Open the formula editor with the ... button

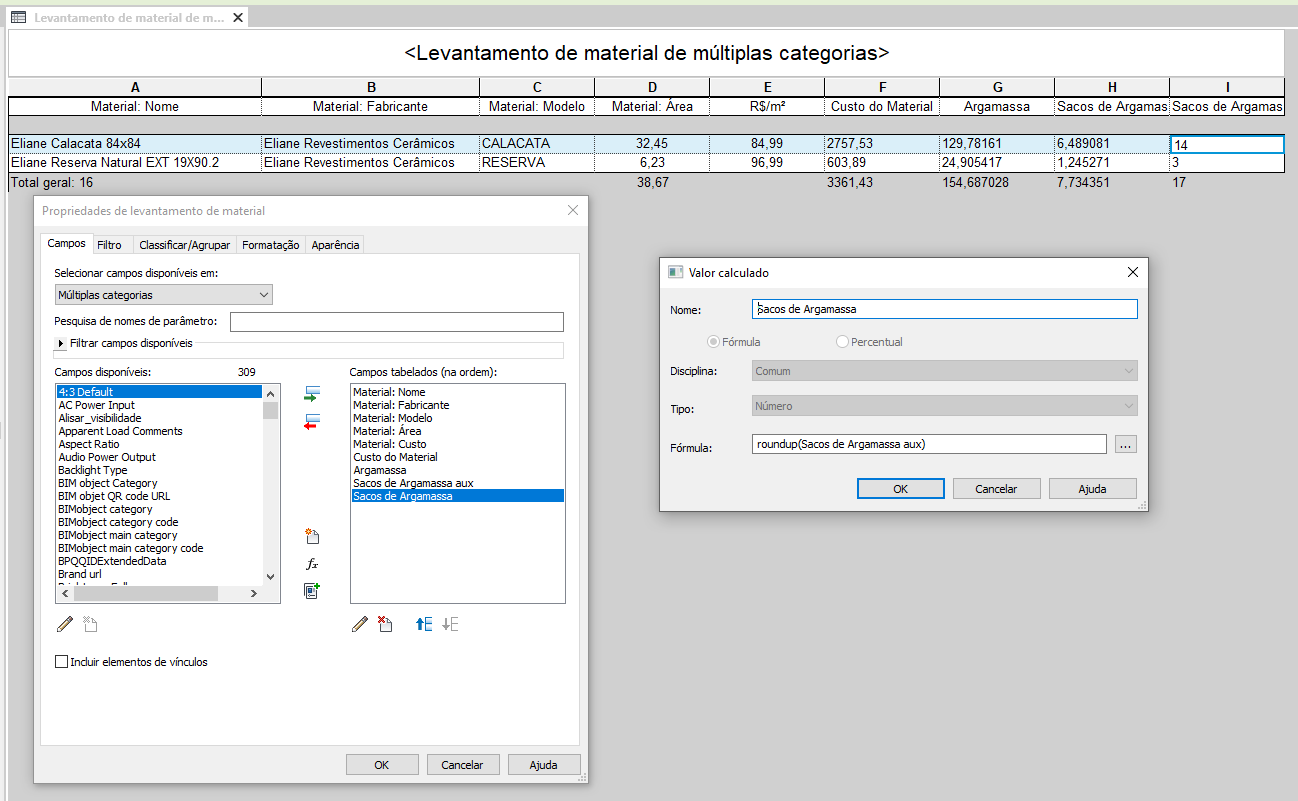coord(1125,444)
